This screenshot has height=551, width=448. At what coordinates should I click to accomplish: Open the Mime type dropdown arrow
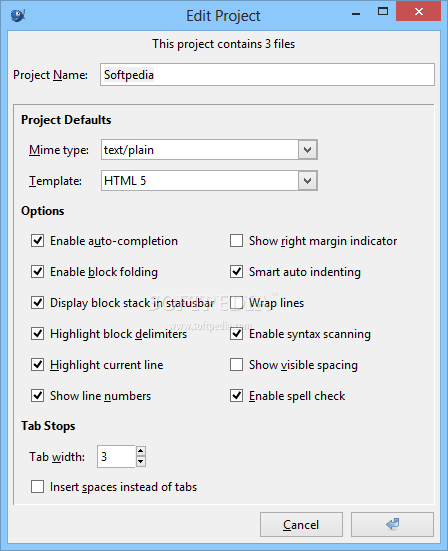tap(307, 150)
